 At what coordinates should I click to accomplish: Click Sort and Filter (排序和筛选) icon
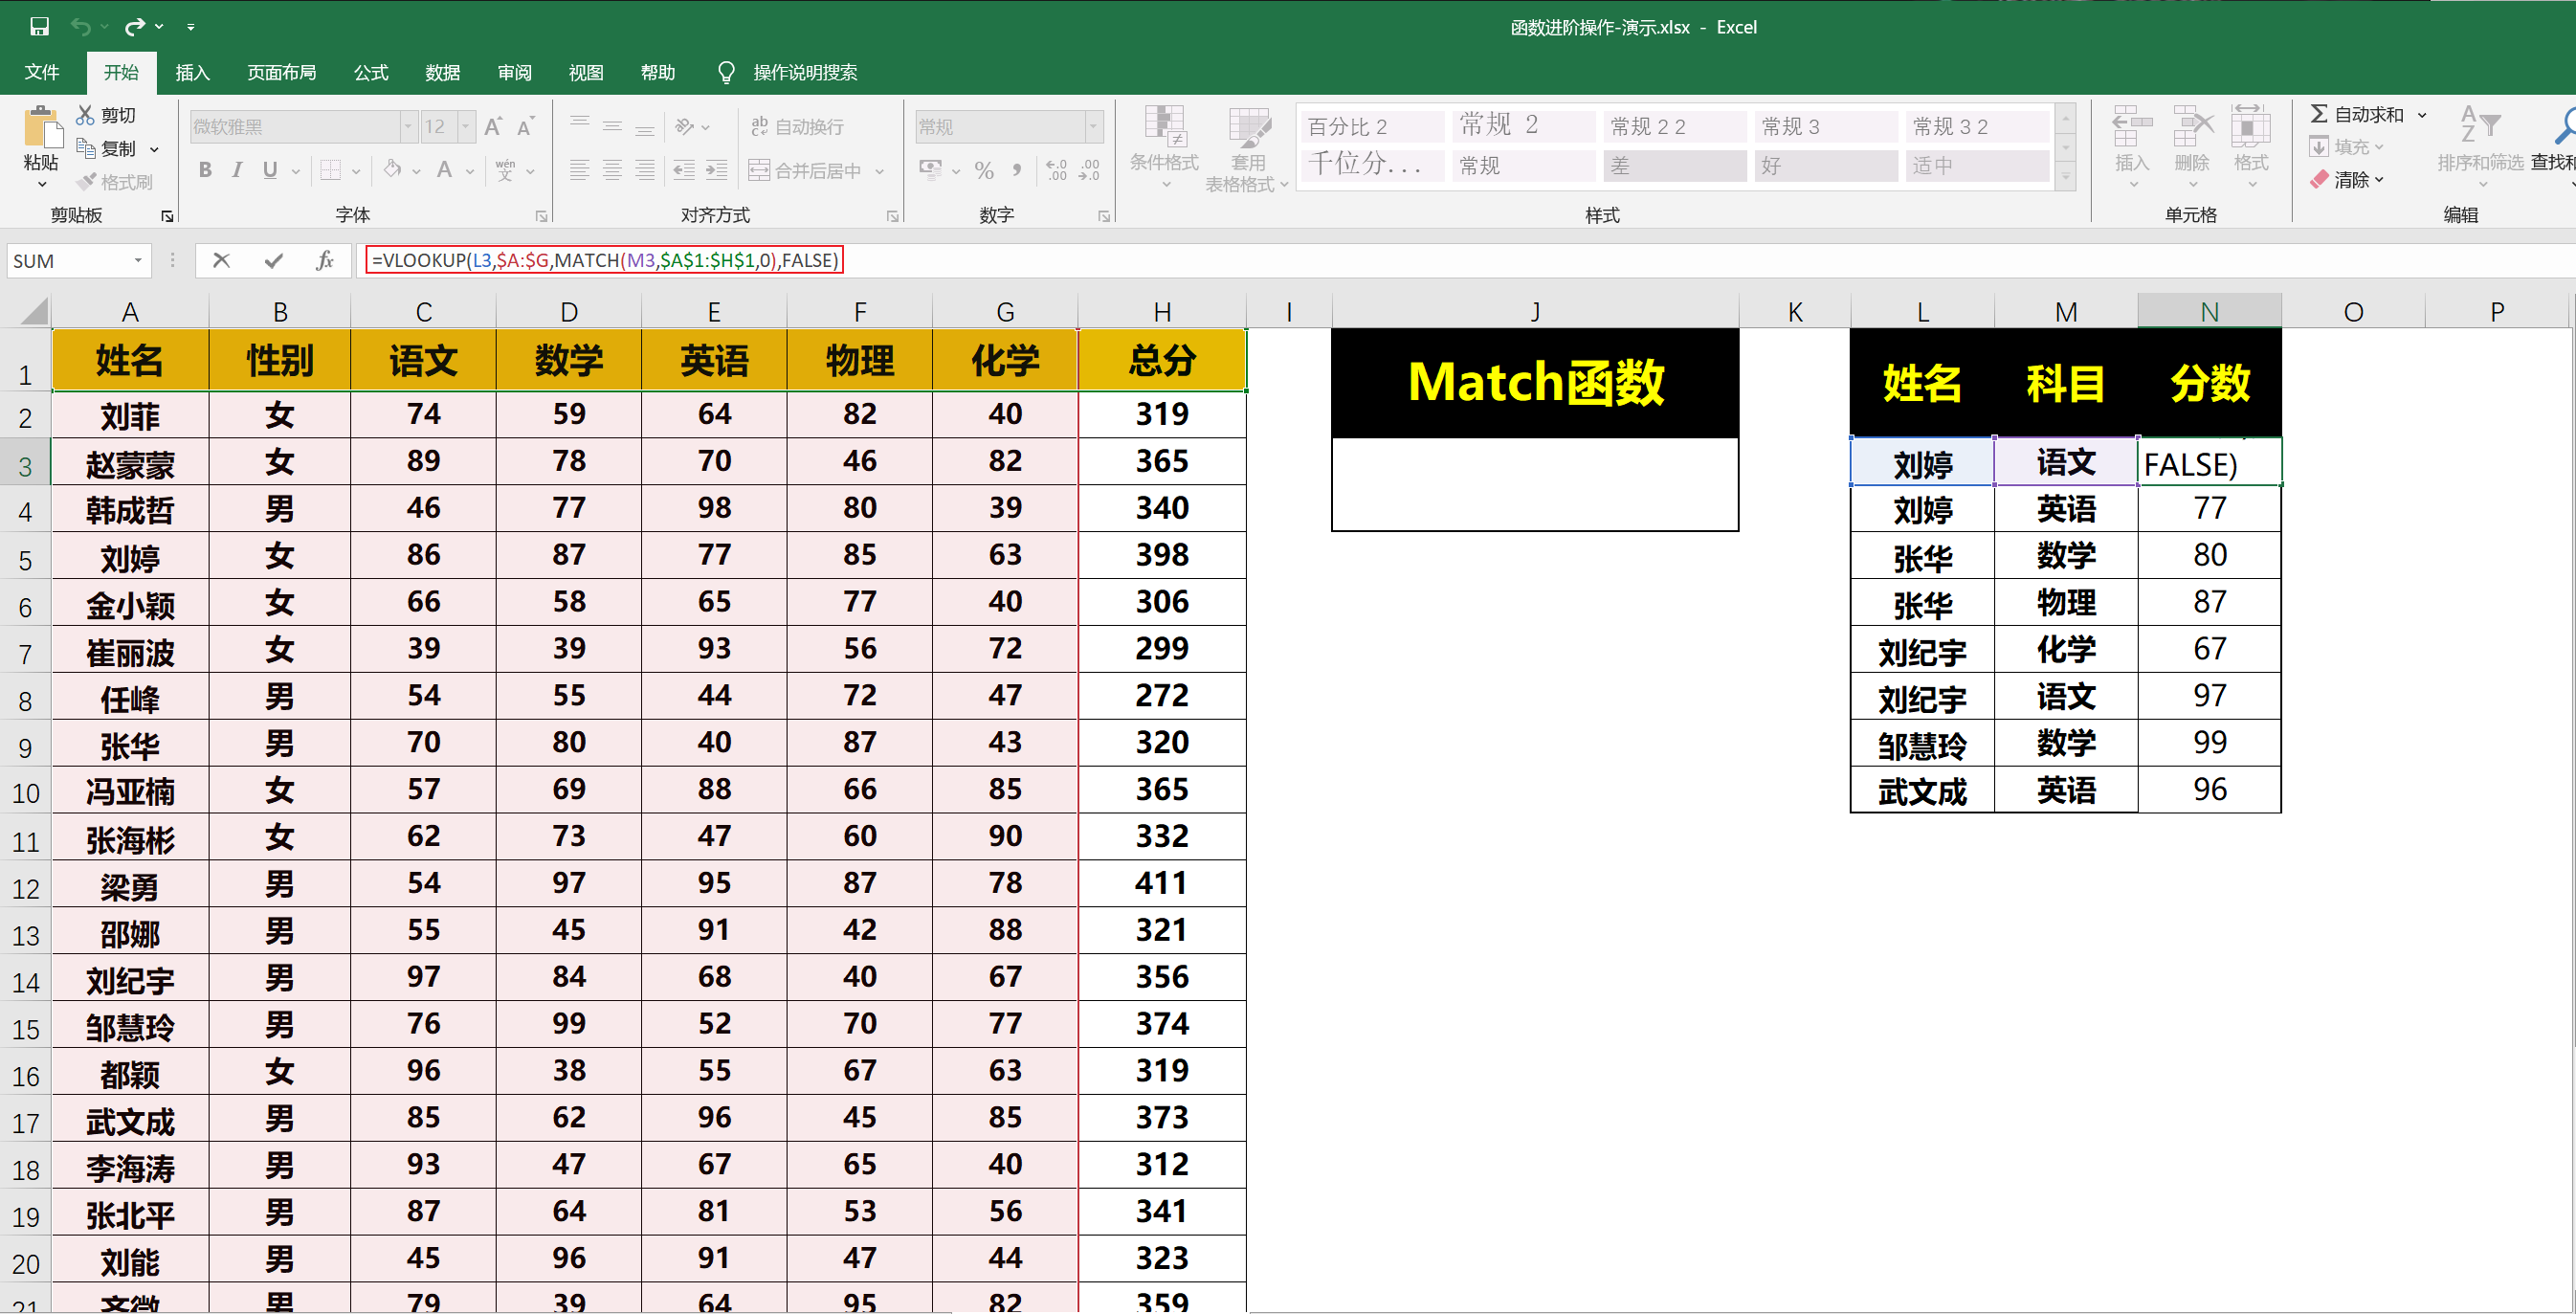[2480, 126]
